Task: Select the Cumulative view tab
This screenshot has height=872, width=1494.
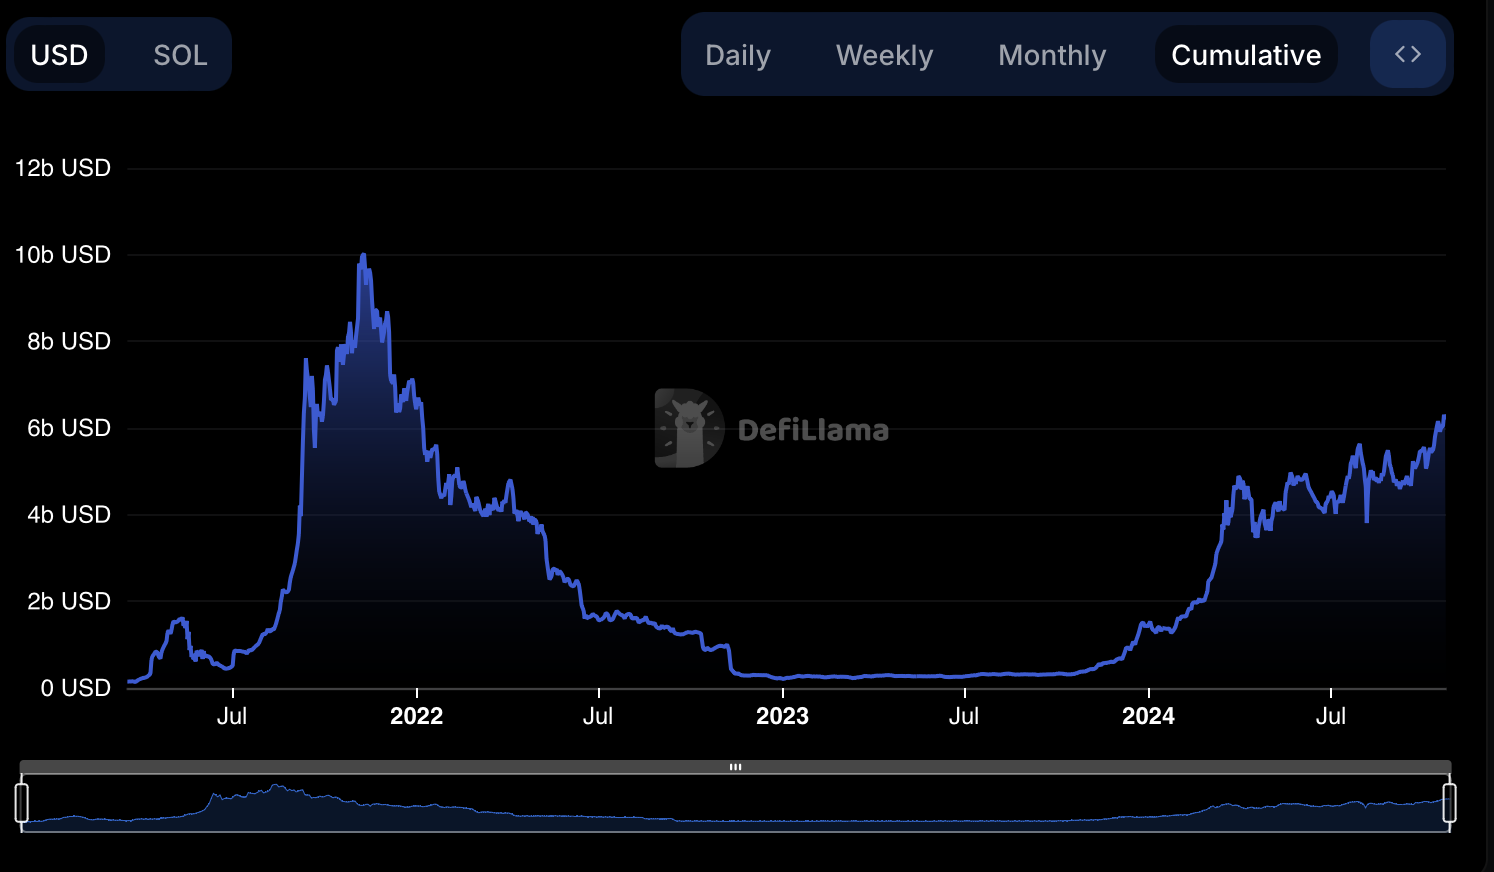Action: 1246,55
